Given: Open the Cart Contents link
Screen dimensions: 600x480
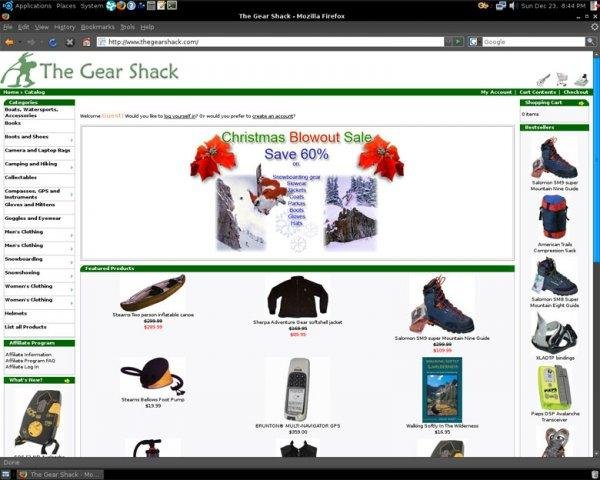Looking at the screenshot, I should click(537, 92).
